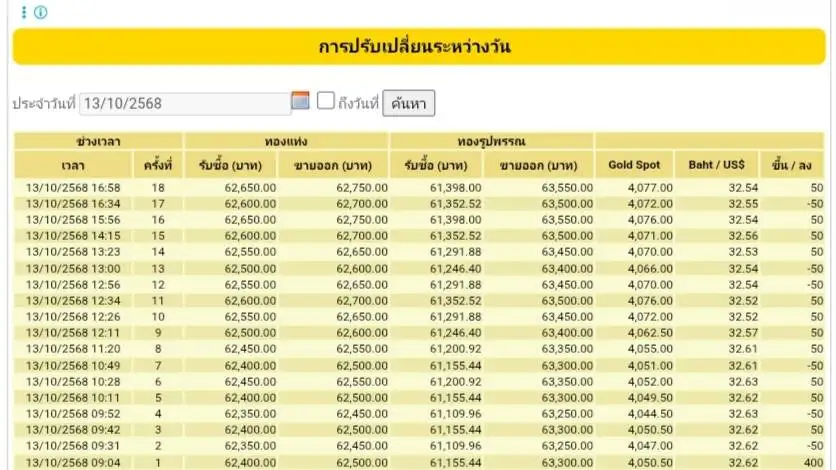Click the three-dot options icon
The width and height of the screenshot is (836, 470).
(24, 13)
